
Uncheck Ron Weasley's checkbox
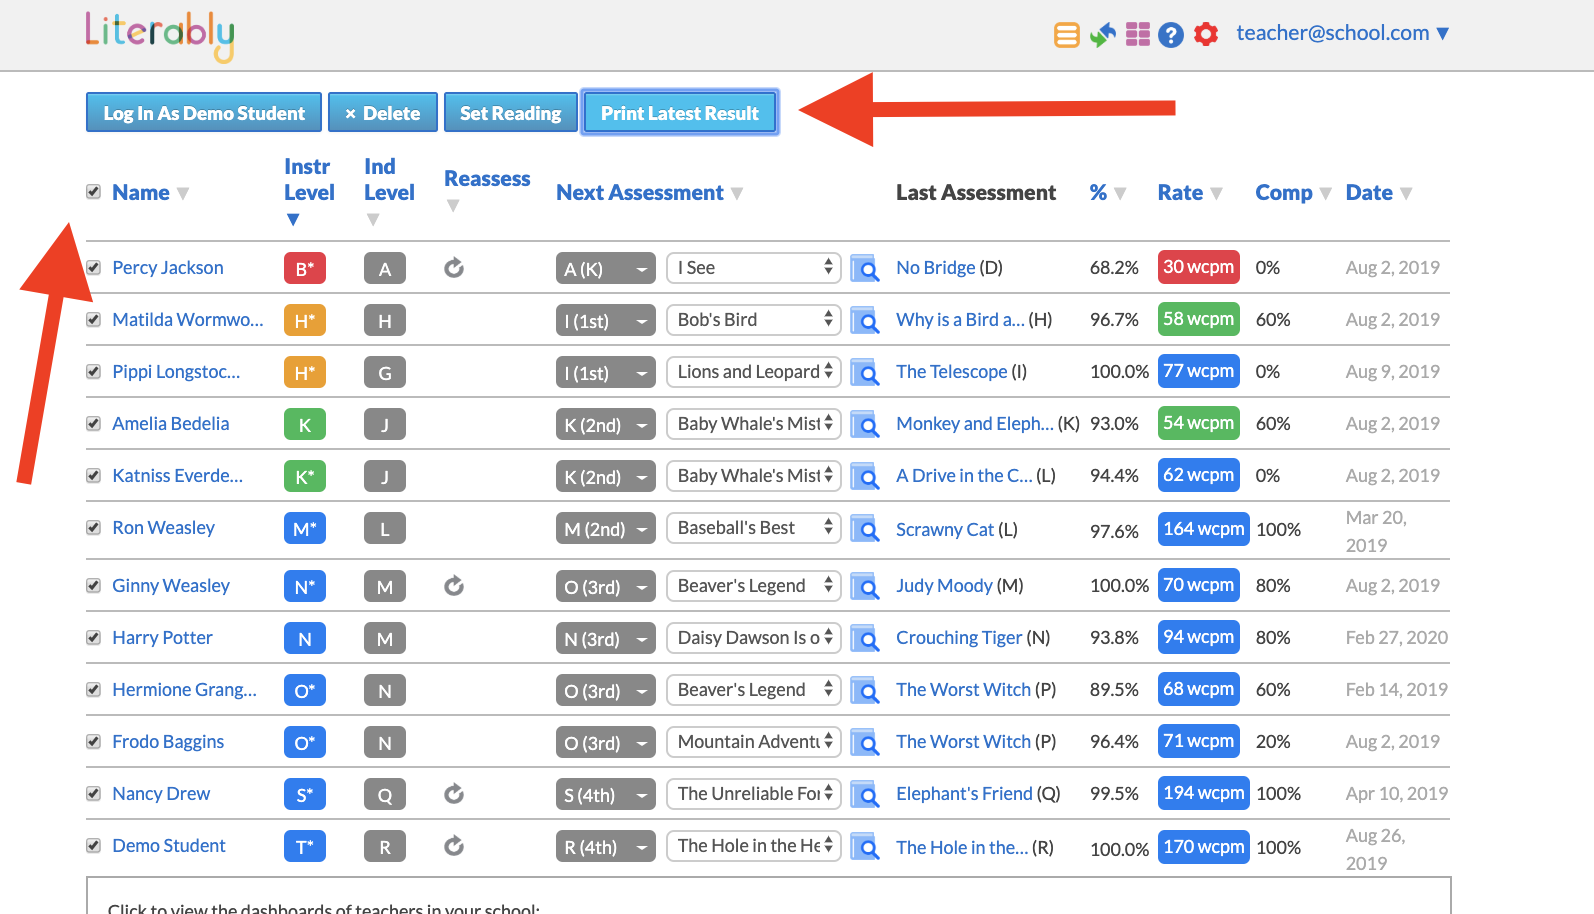[93, 527]
